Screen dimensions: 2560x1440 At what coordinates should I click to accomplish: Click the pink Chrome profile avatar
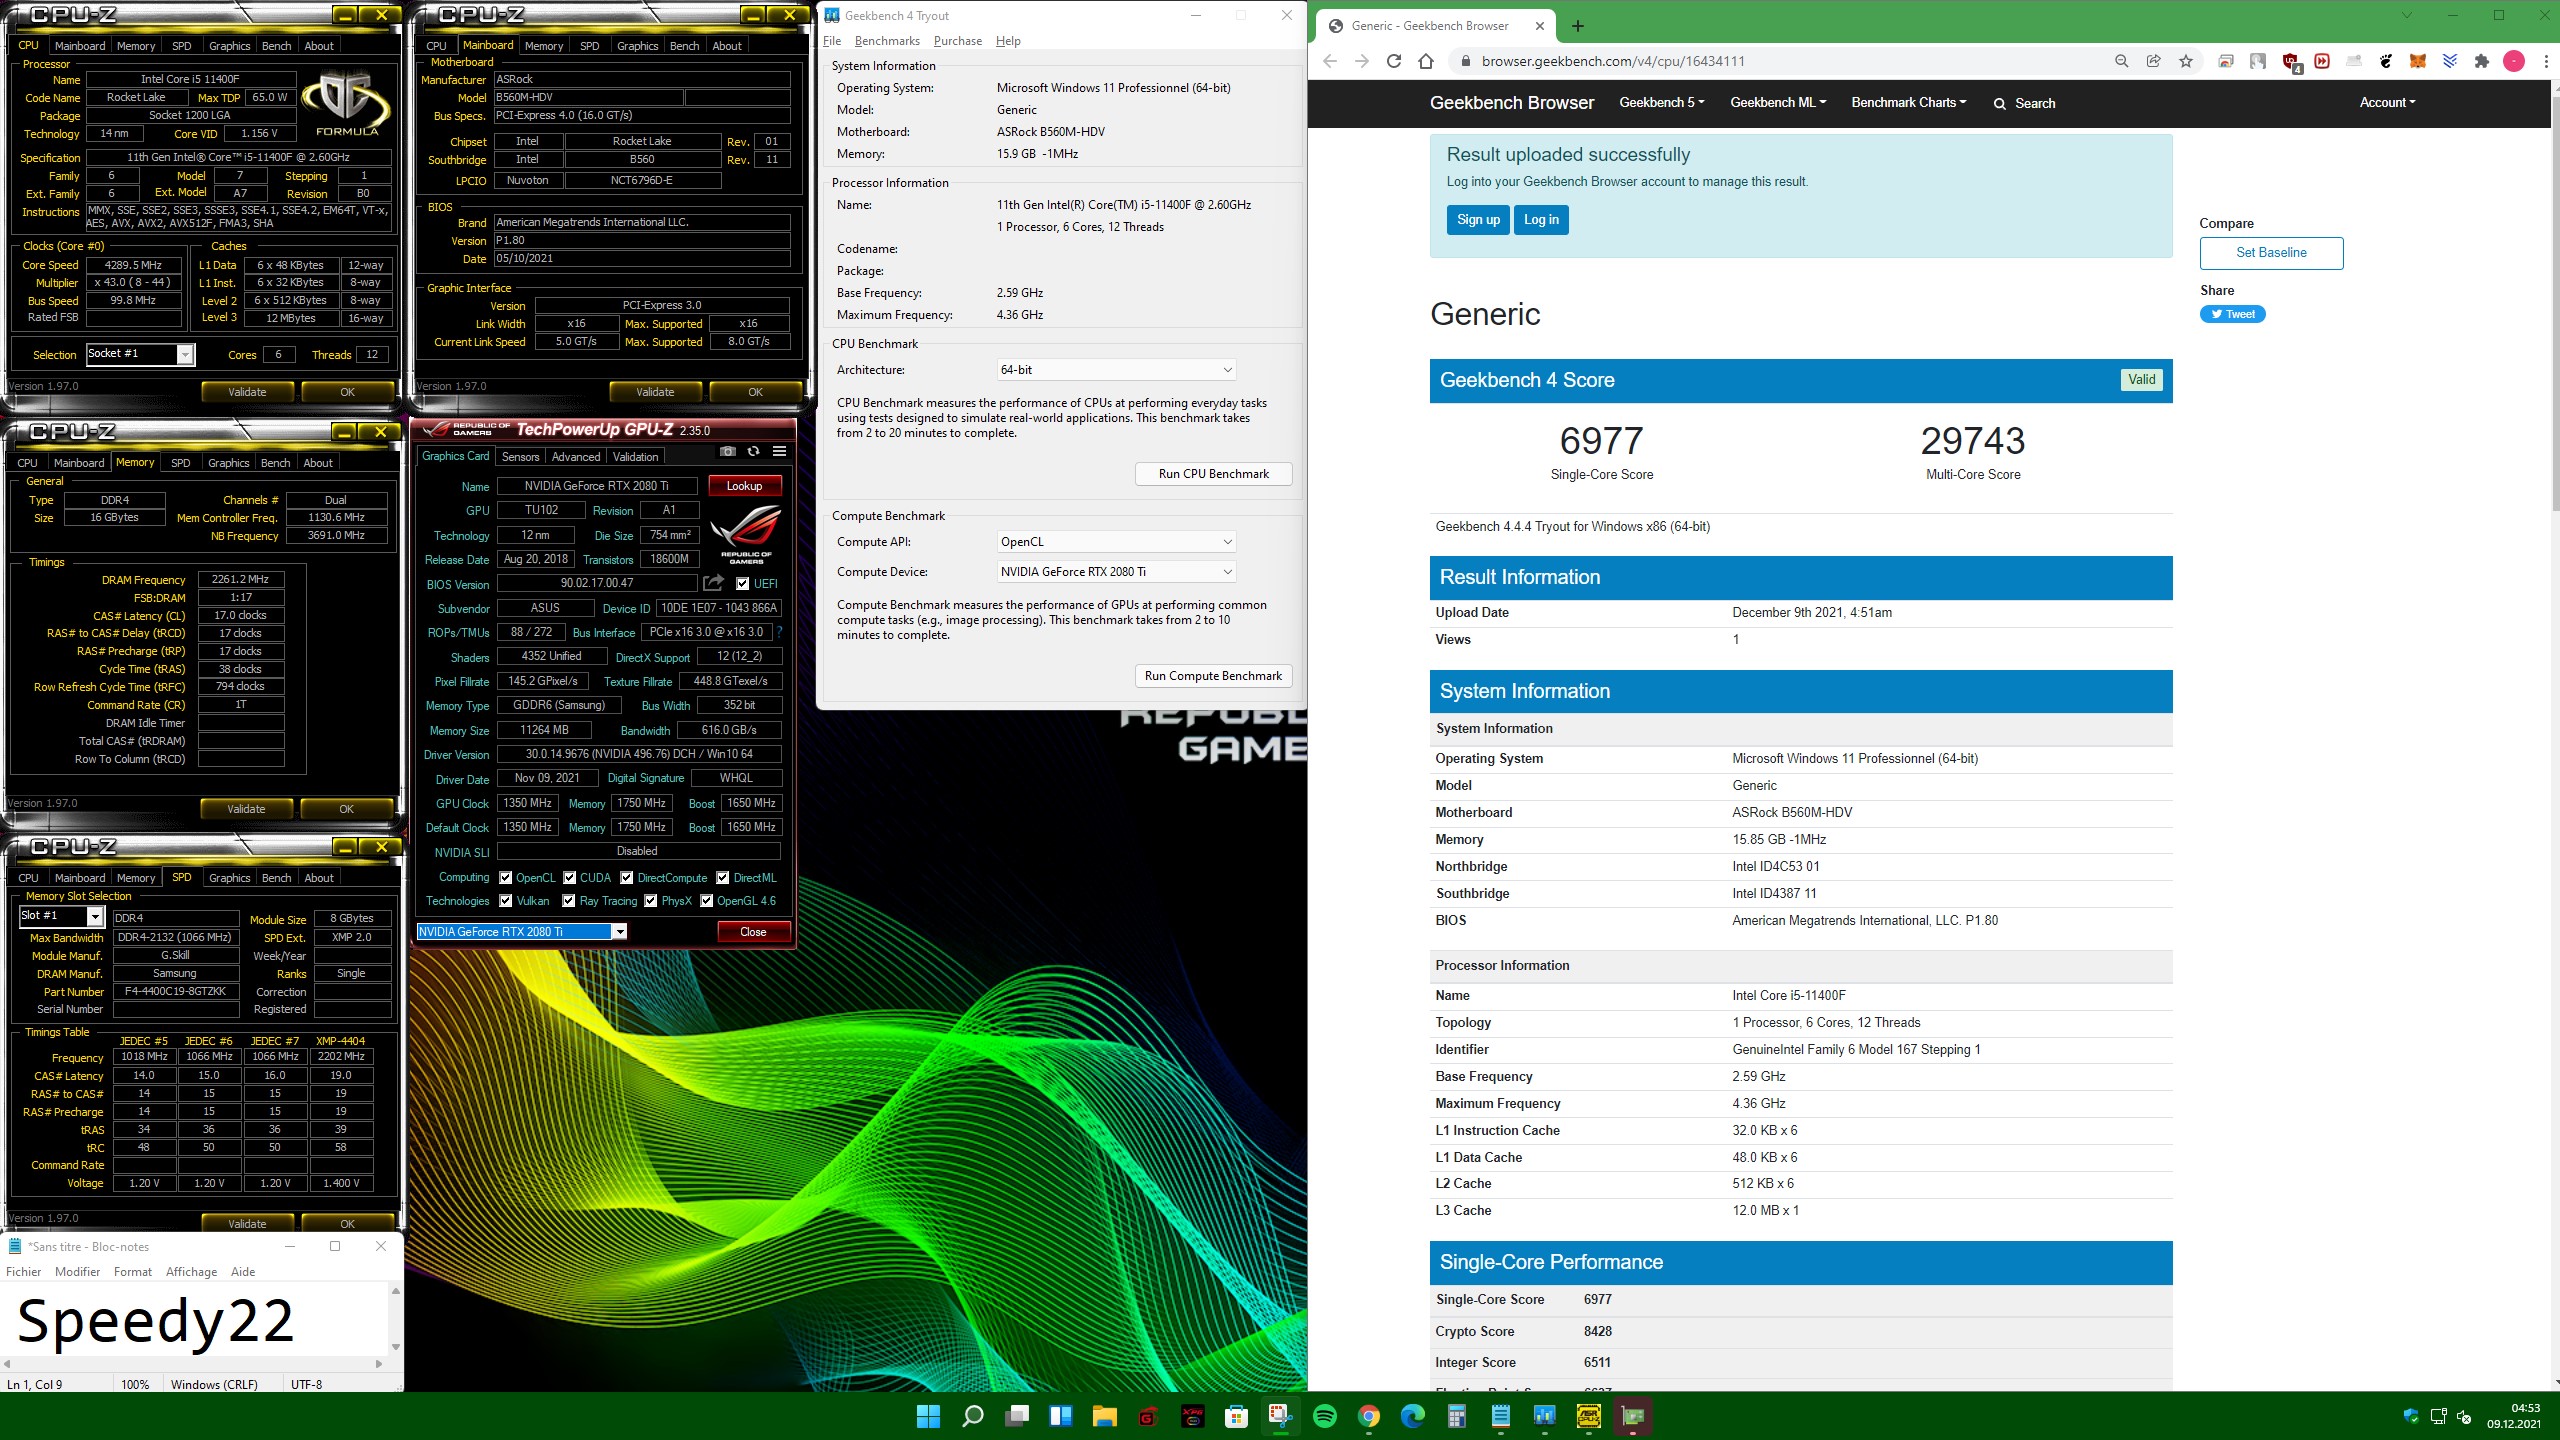[2514, 61]
